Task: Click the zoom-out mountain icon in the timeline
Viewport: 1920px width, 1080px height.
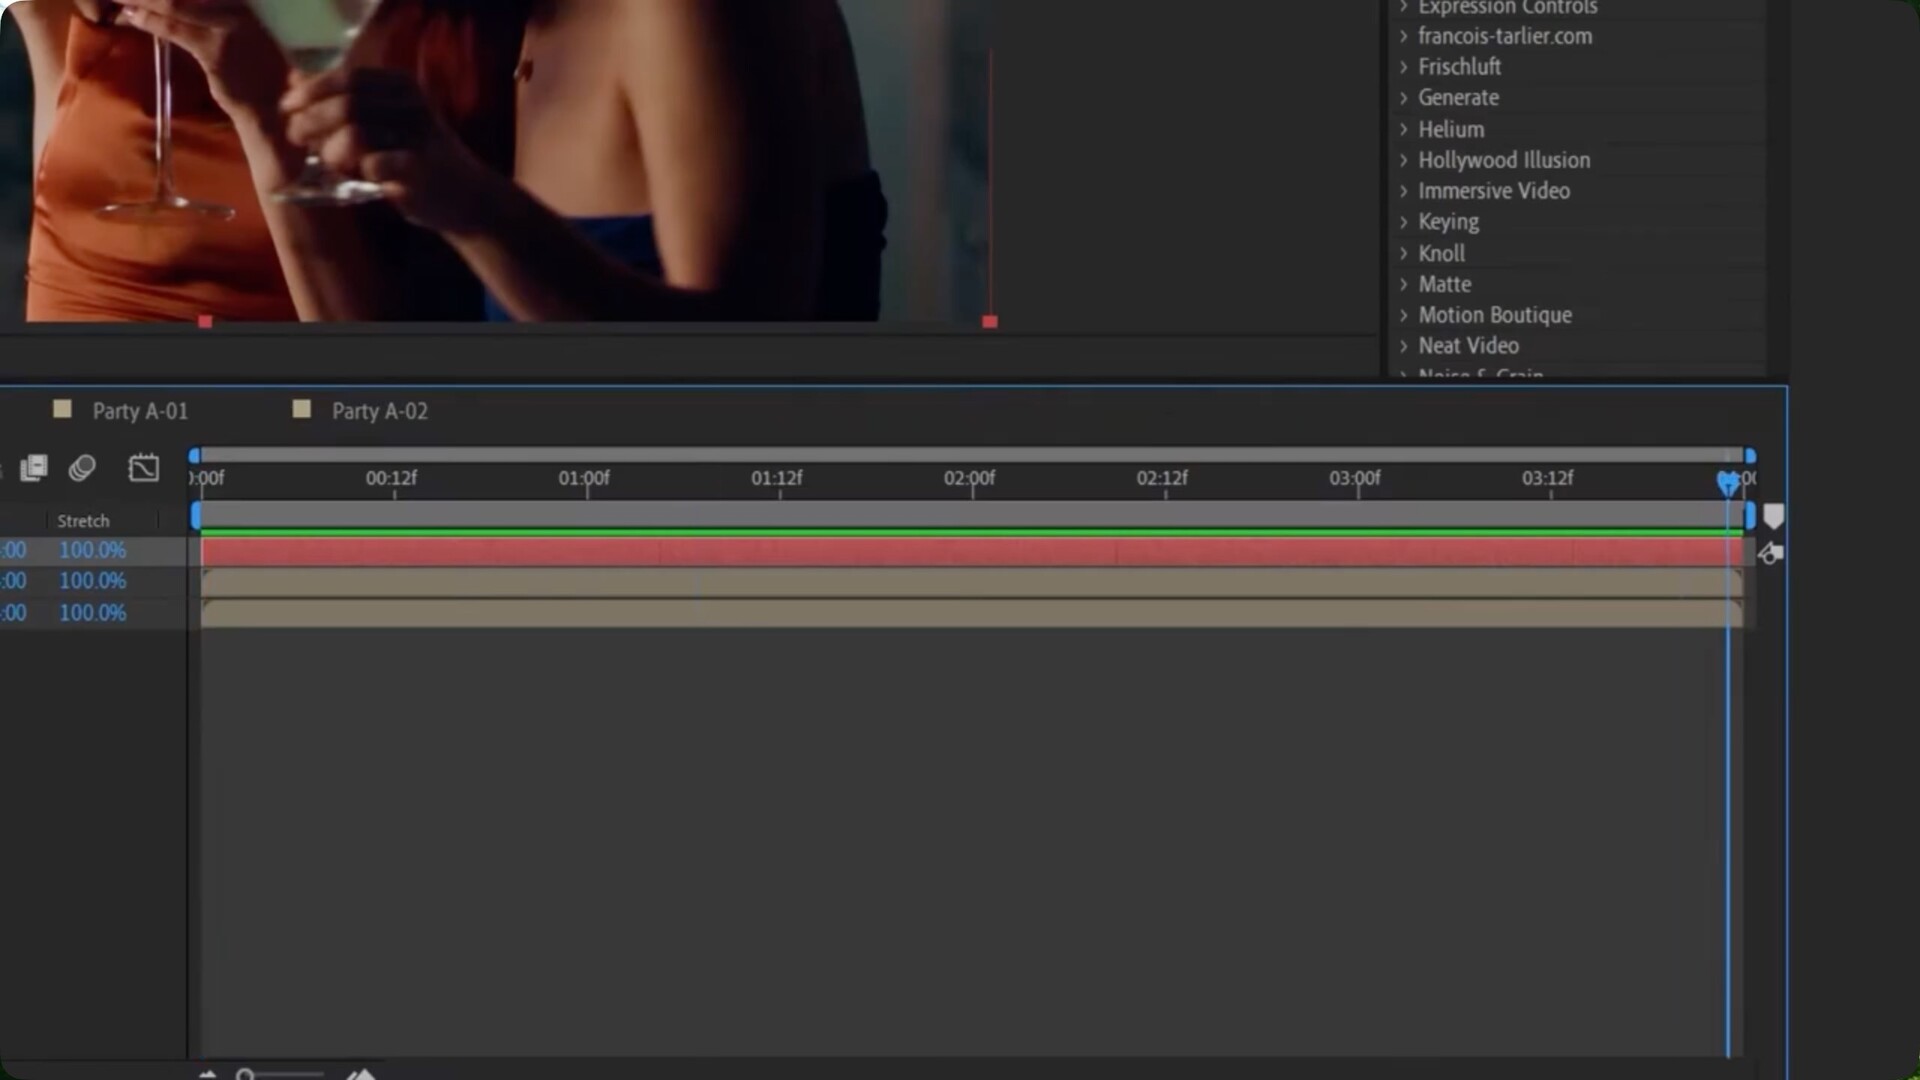Action: [208, 1075]
